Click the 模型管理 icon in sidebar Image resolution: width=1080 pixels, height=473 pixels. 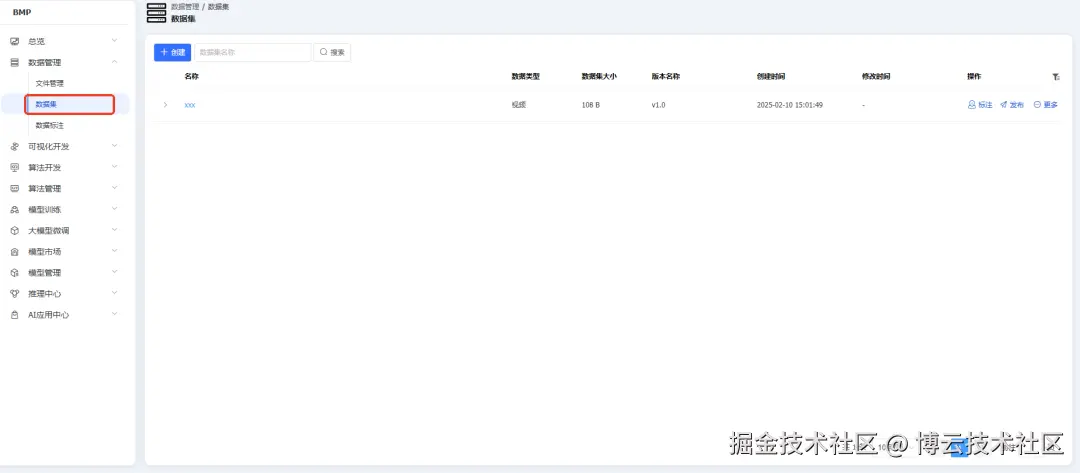tap(14, 273)
